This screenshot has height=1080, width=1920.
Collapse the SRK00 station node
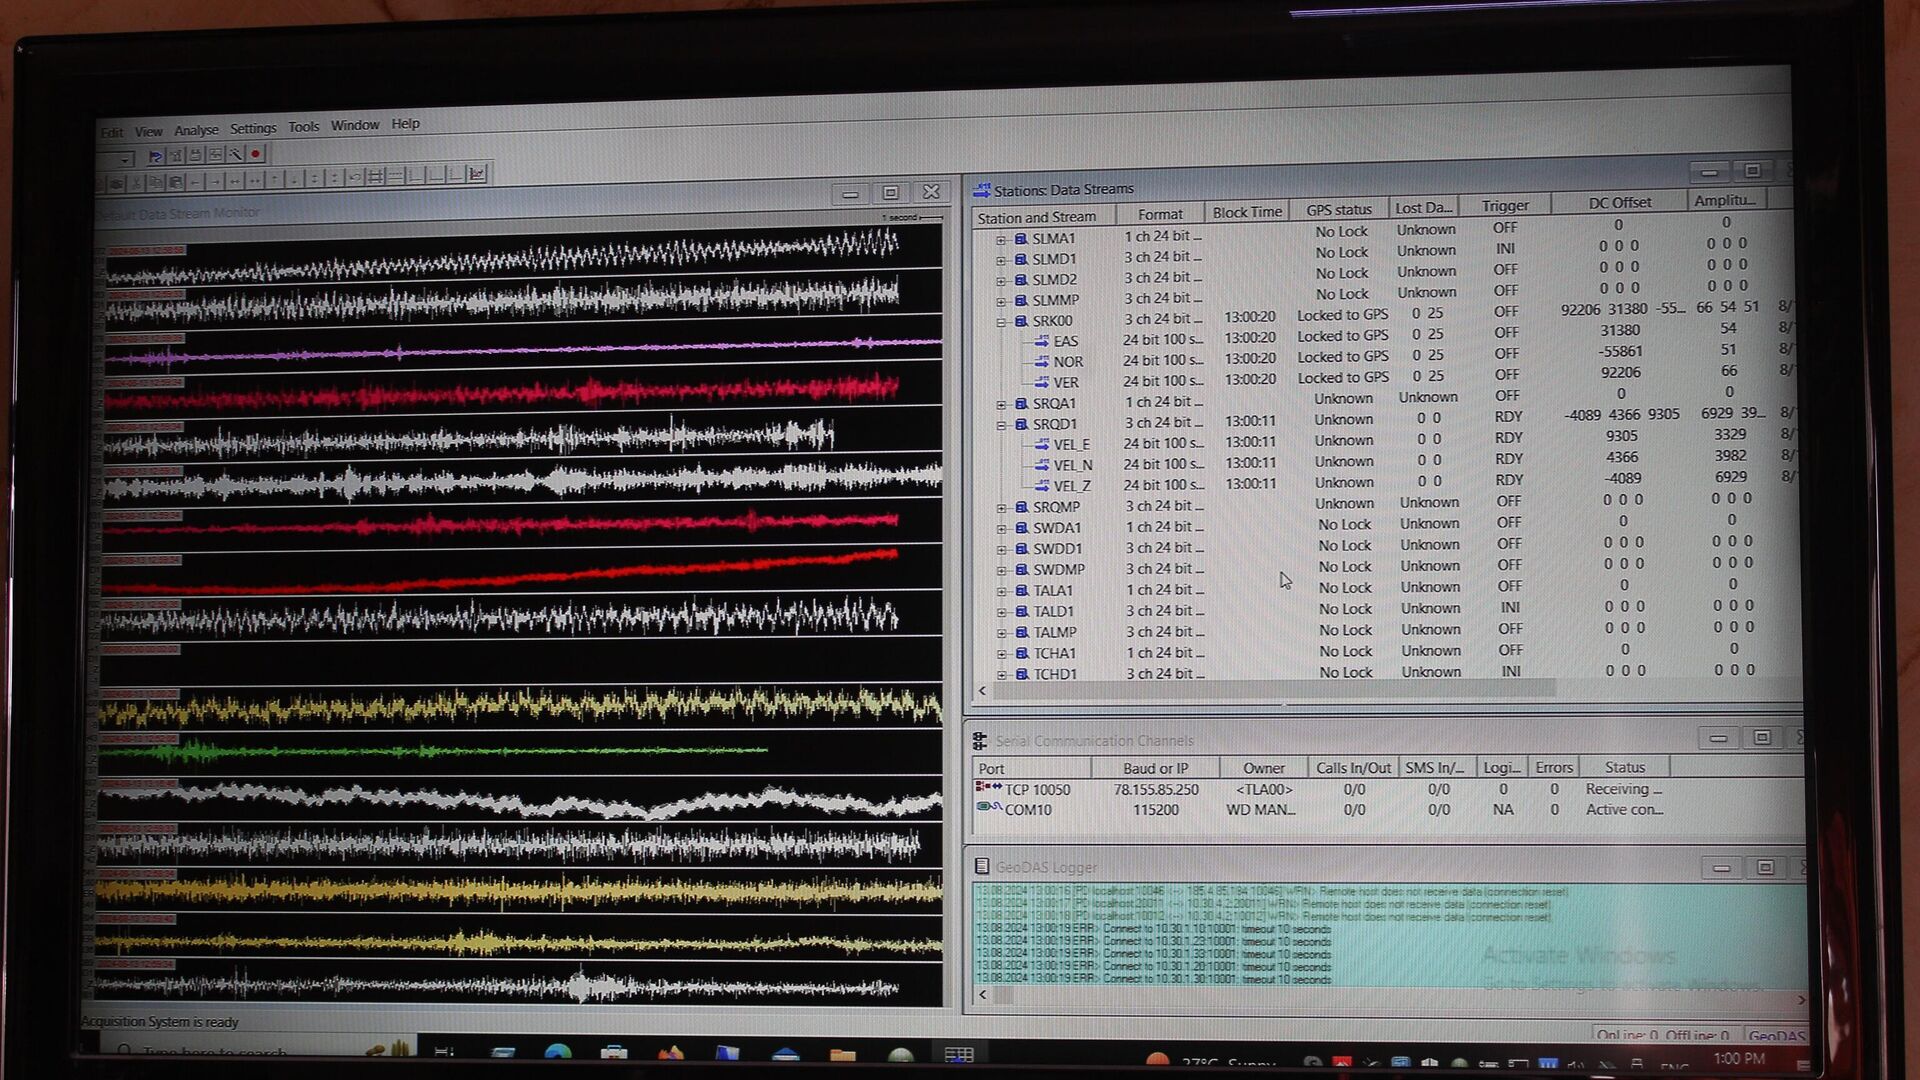[1001, 322]
